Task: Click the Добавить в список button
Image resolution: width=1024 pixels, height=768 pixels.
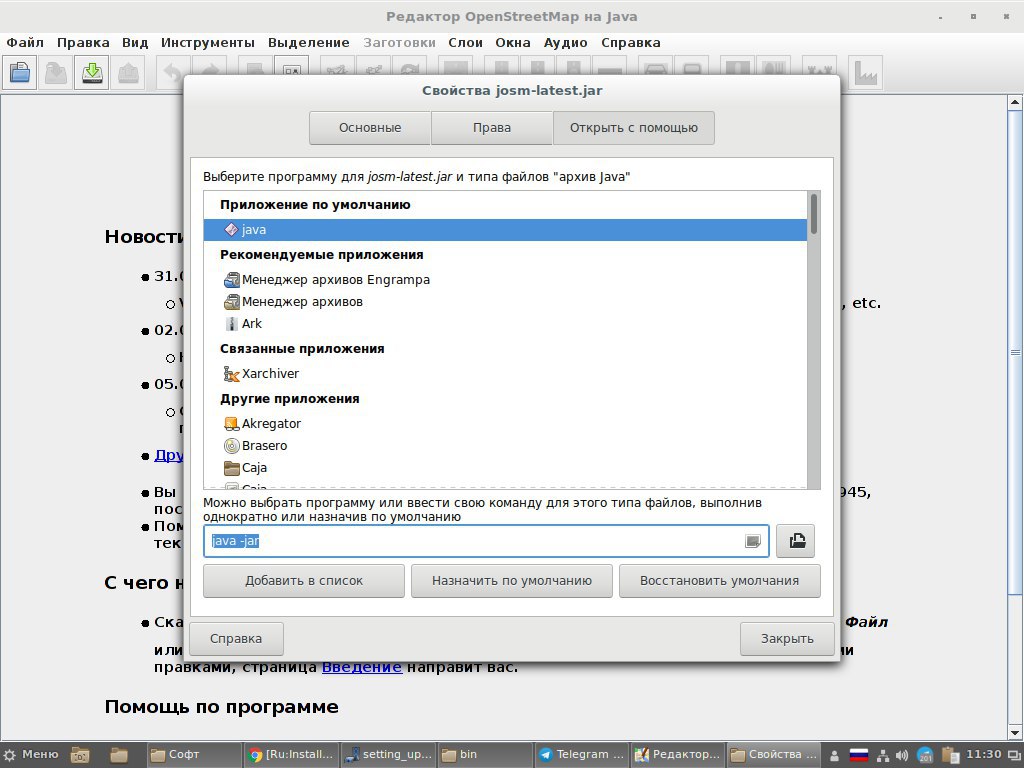Action: (x=304, y=581)
